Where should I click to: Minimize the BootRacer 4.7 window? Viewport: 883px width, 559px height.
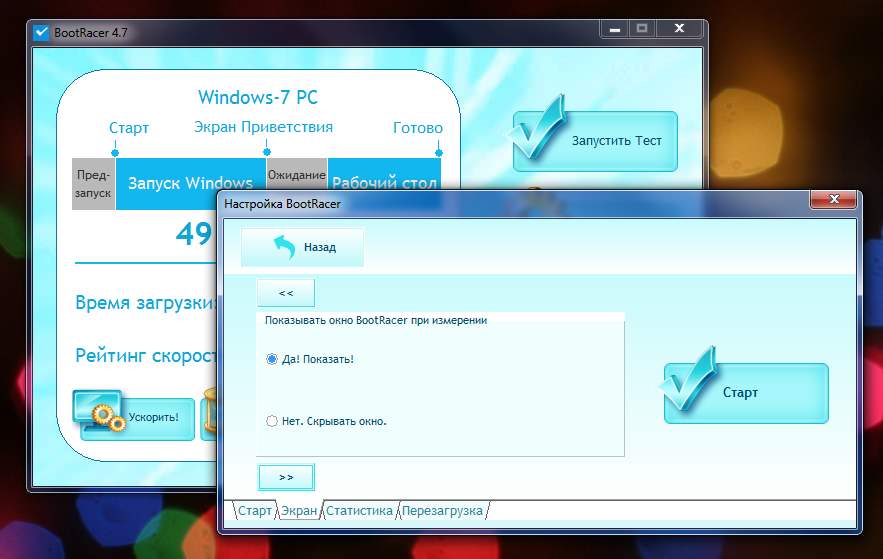[614, 29]
